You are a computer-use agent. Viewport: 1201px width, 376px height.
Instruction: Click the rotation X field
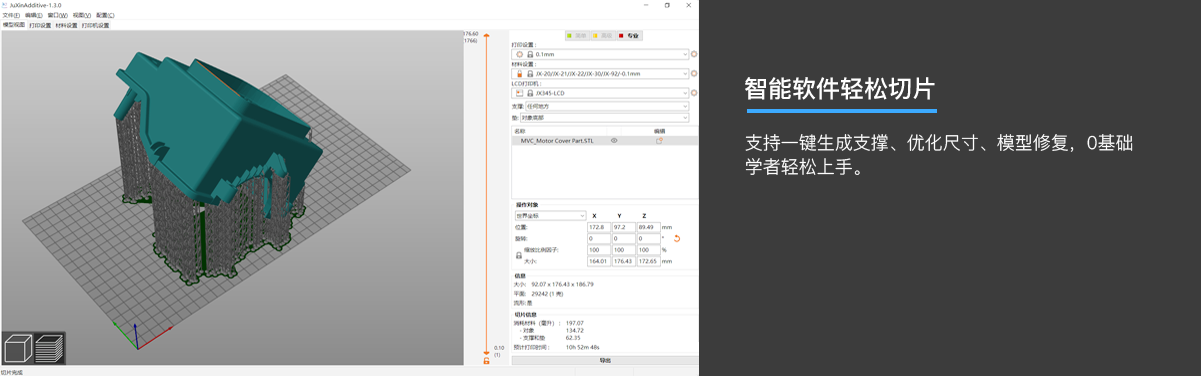[x=598, y=239]
